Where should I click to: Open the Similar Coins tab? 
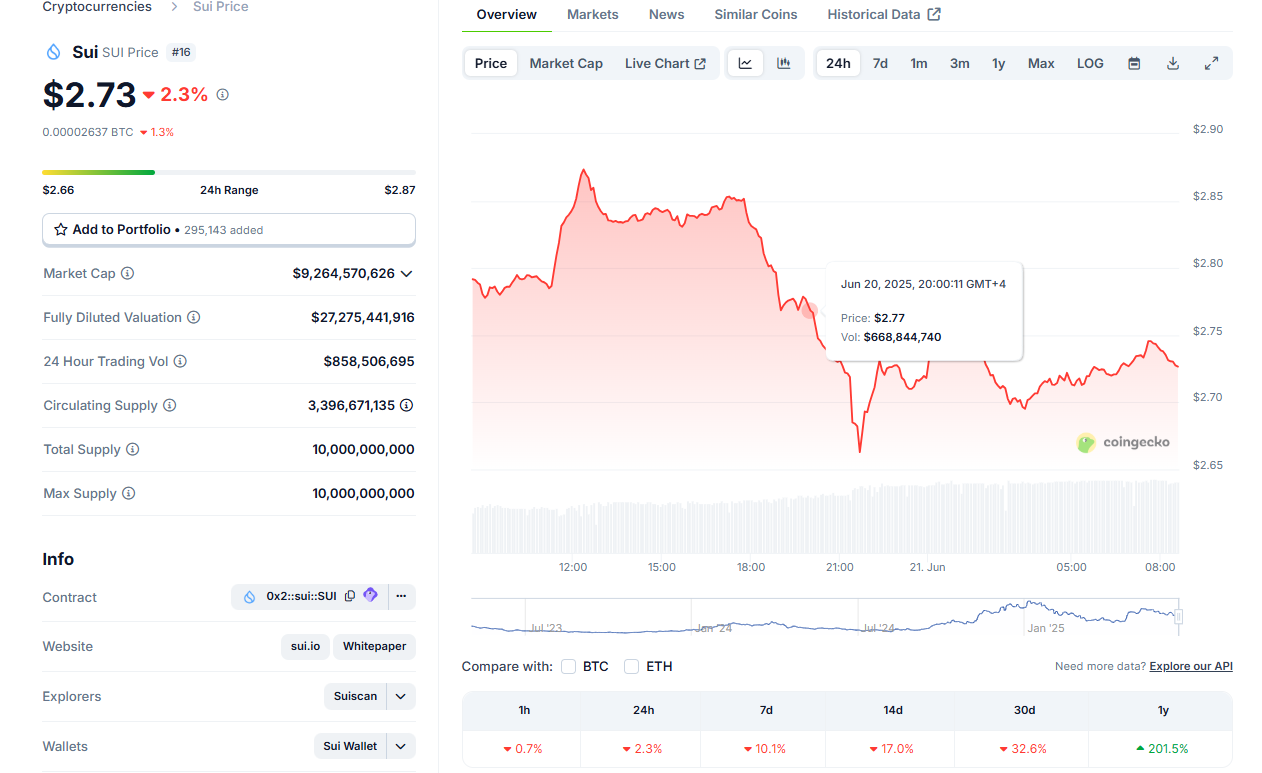(x=756, y=15)
